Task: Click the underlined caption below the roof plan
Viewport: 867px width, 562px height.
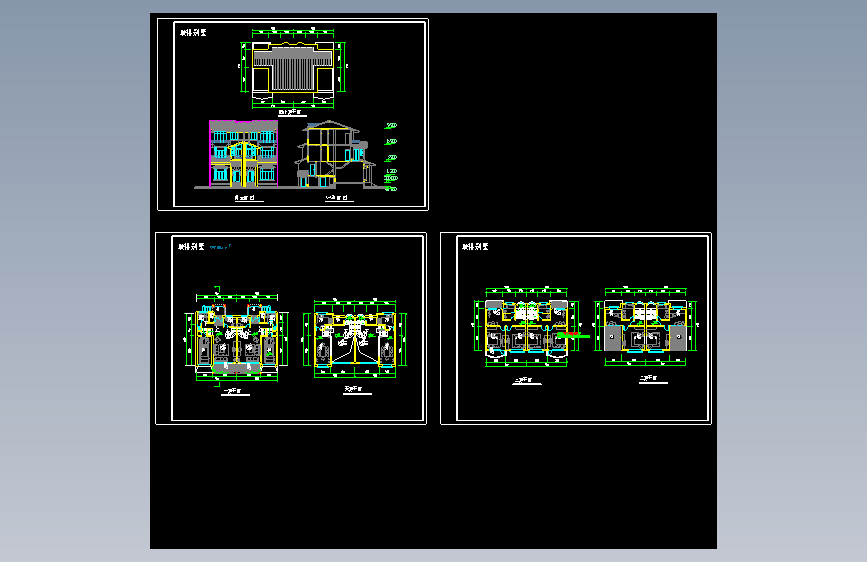Action: 292,113
